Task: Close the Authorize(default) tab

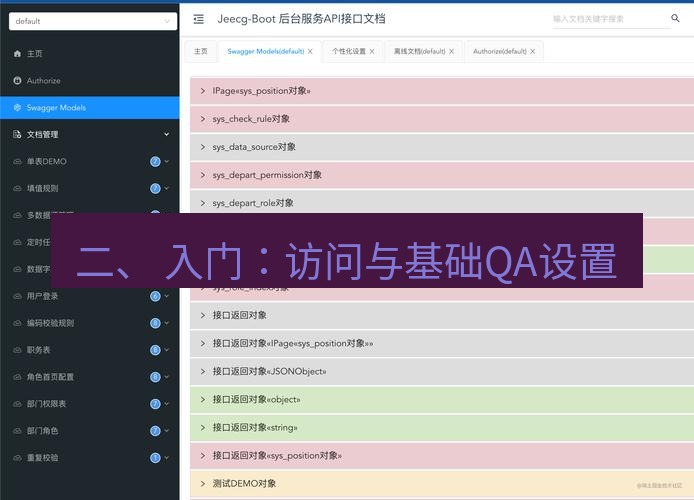Action: 532,51
